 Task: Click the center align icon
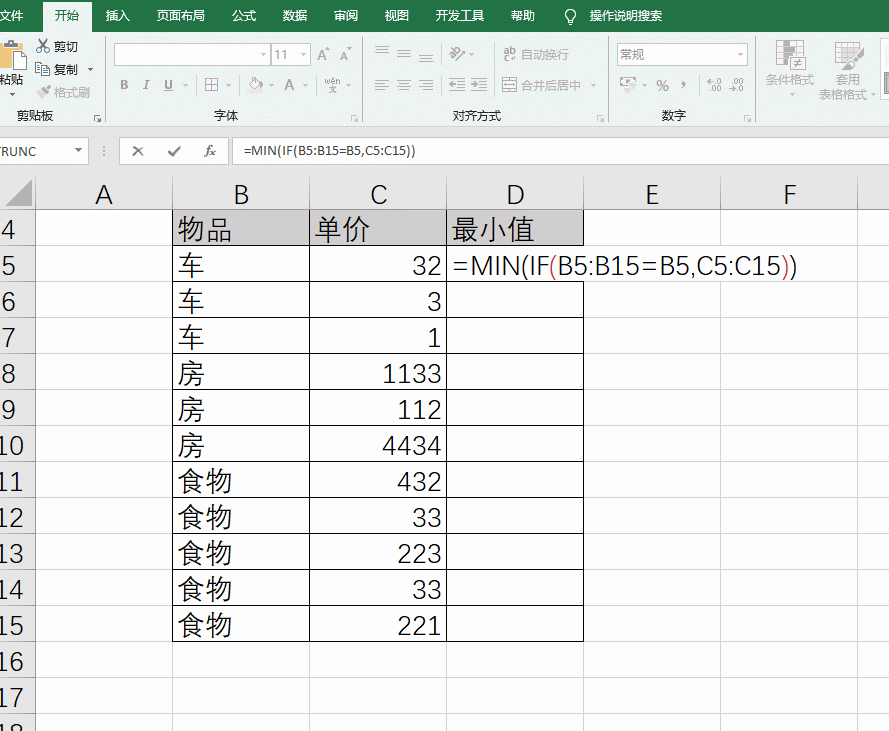pyautogui.click(x=404, y=85)
